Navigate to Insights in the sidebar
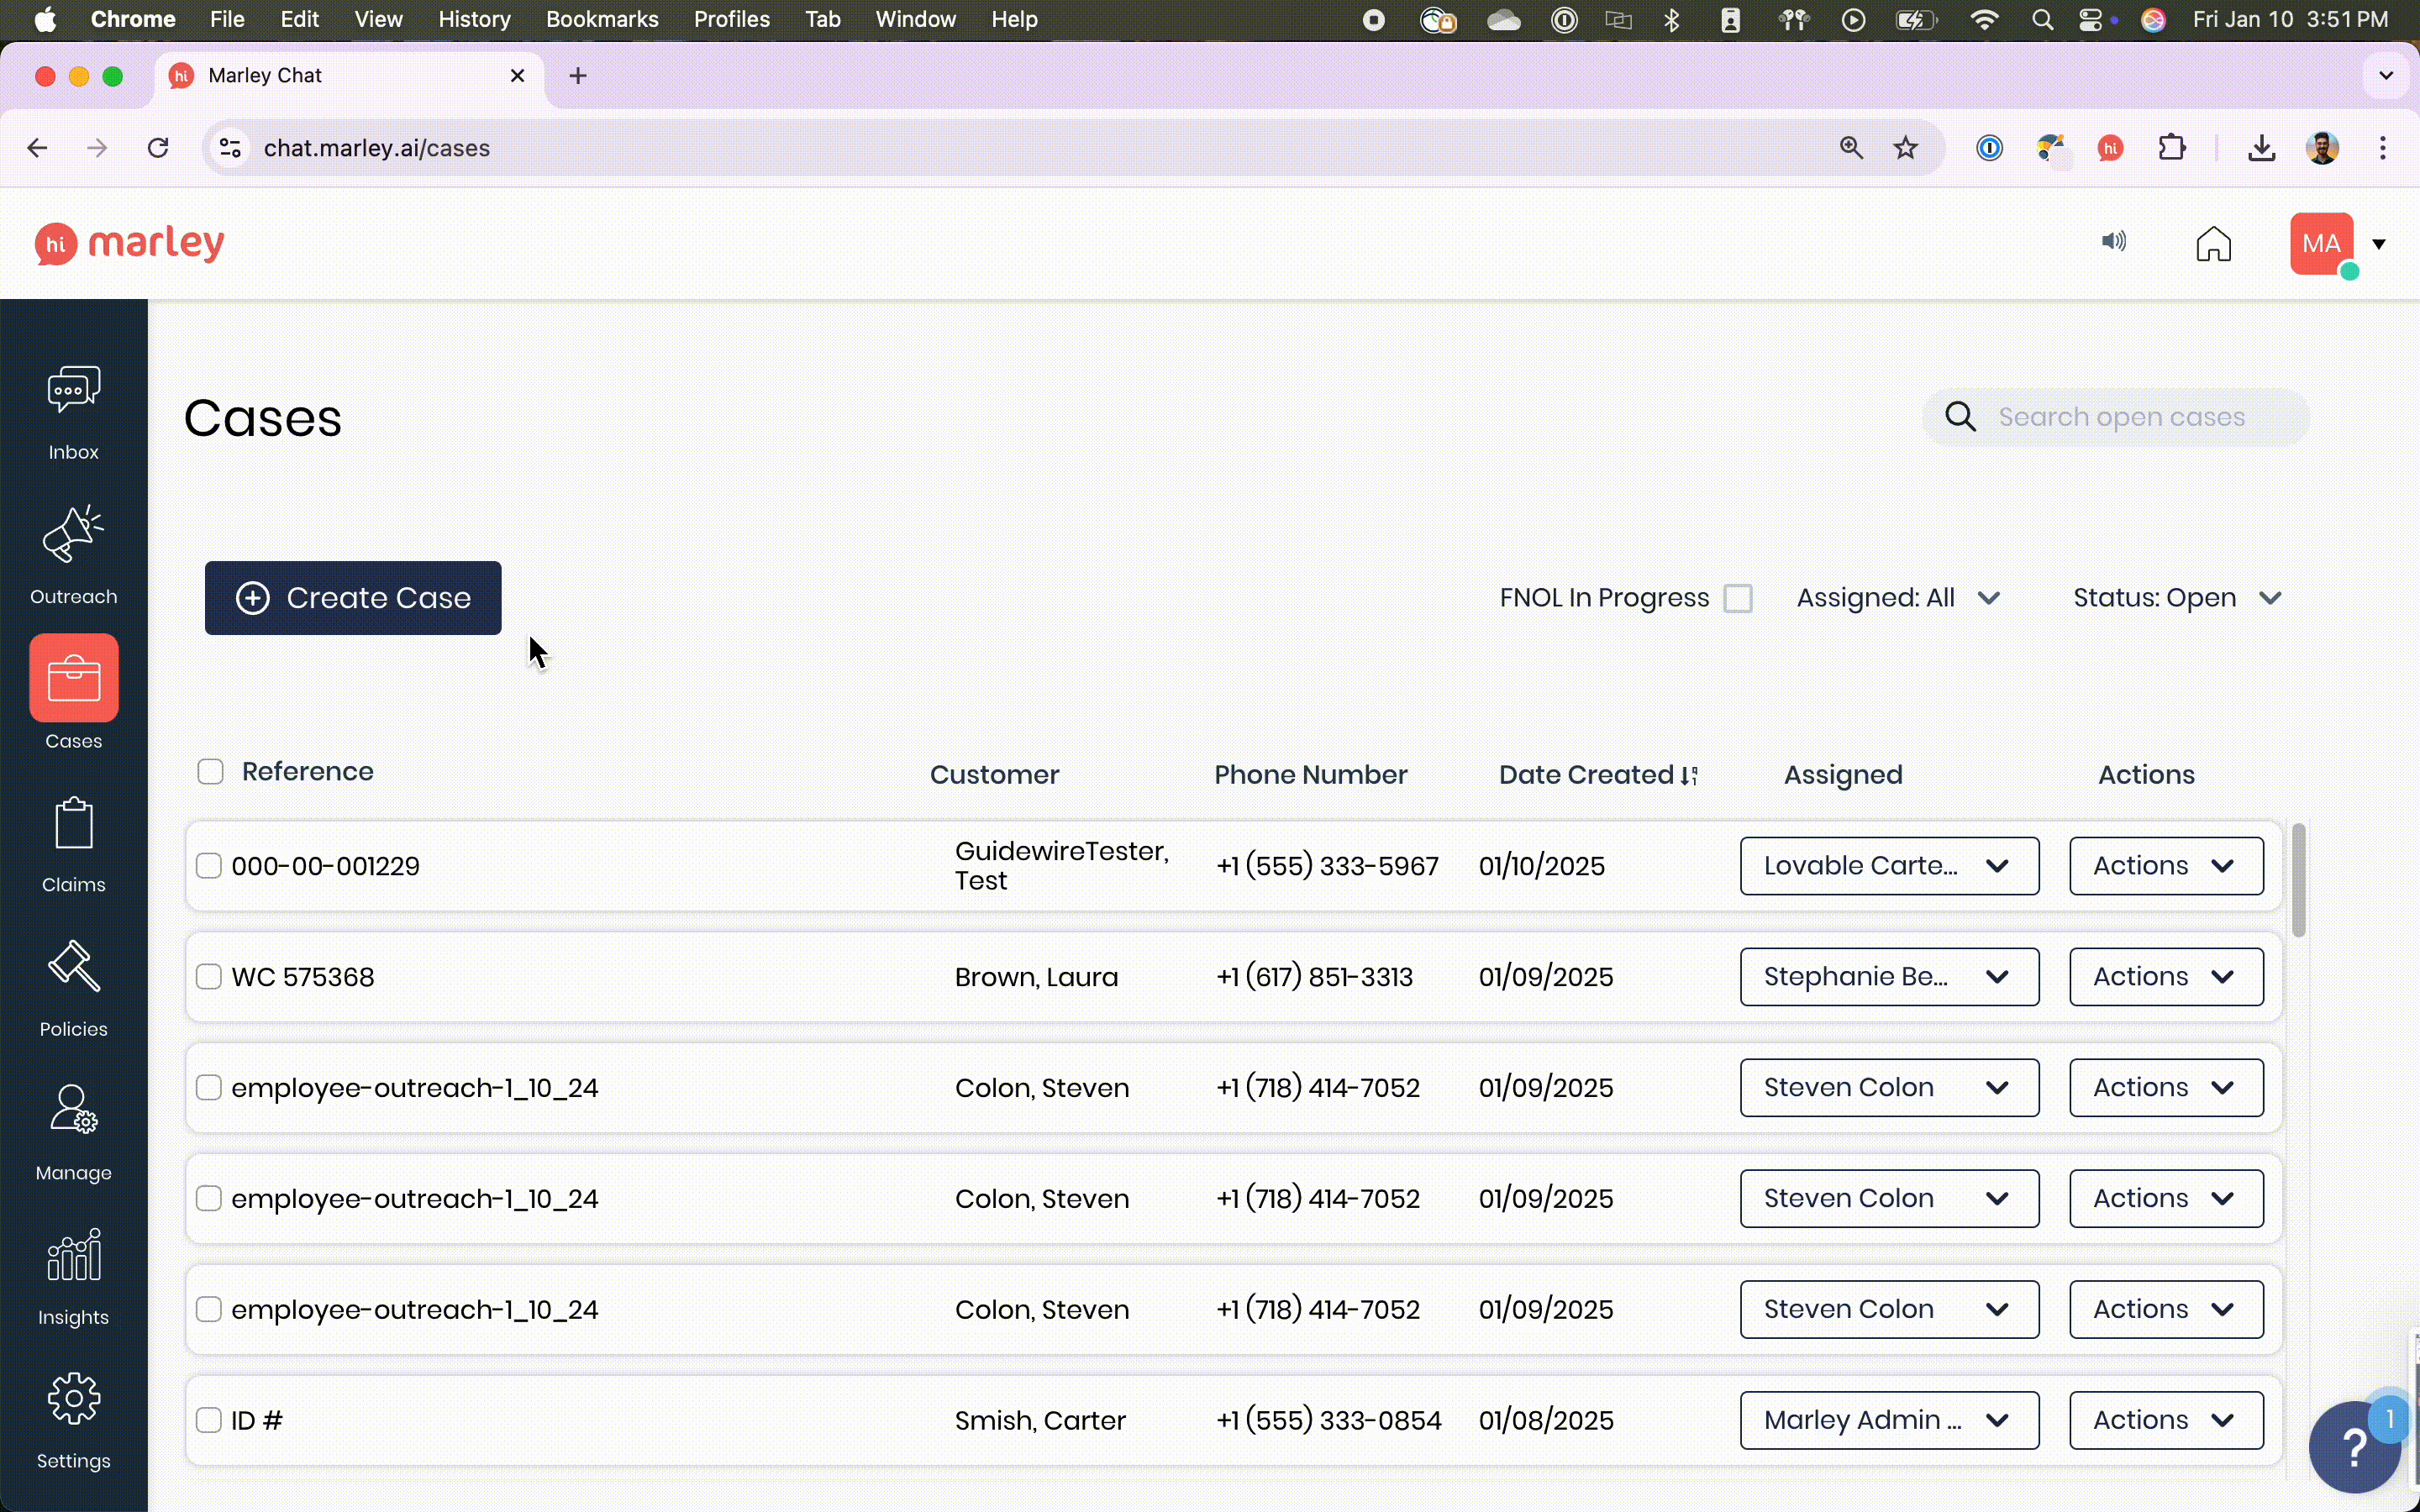 point(72,1277)
